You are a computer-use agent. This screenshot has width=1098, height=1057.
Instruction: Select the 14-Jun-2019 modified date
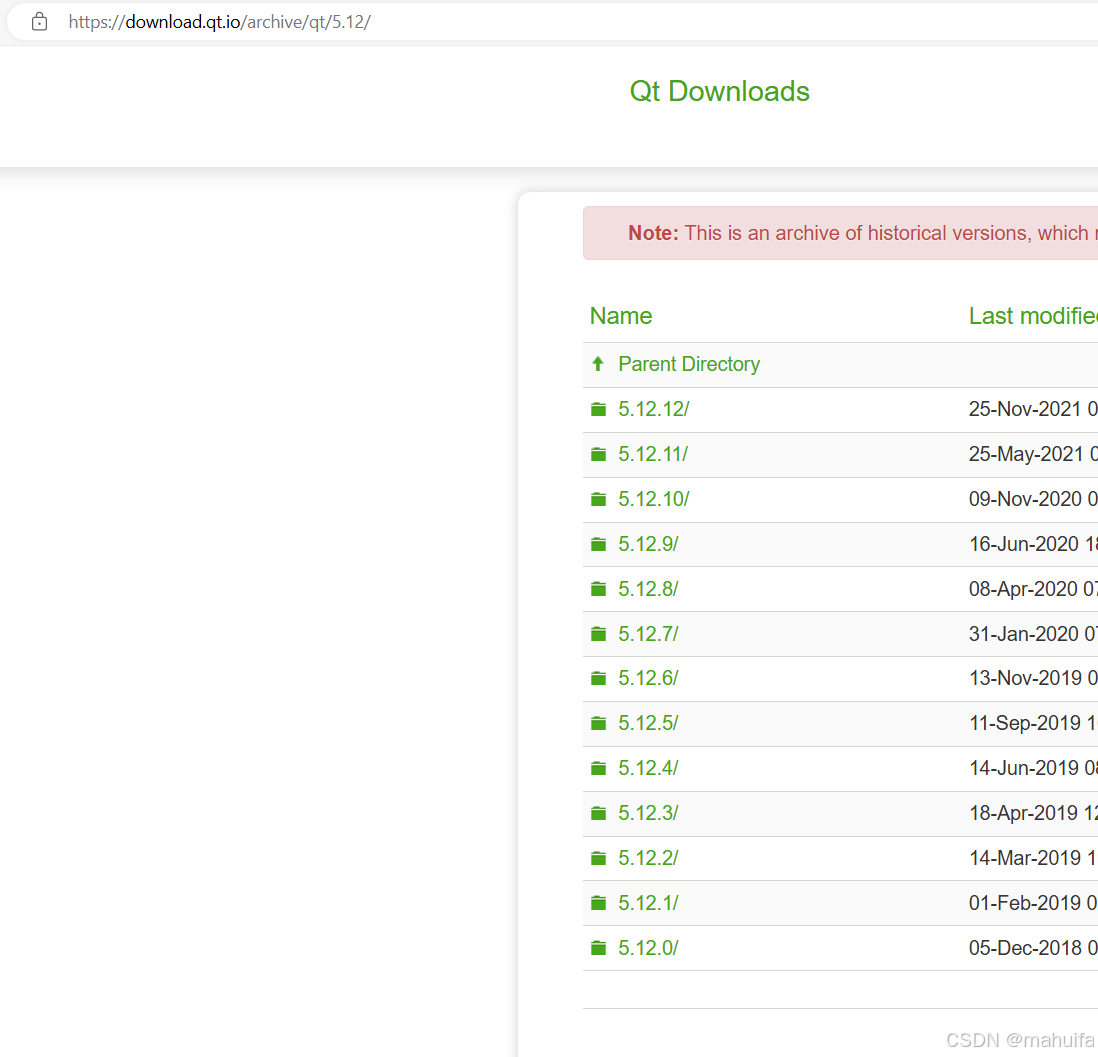1024,768
